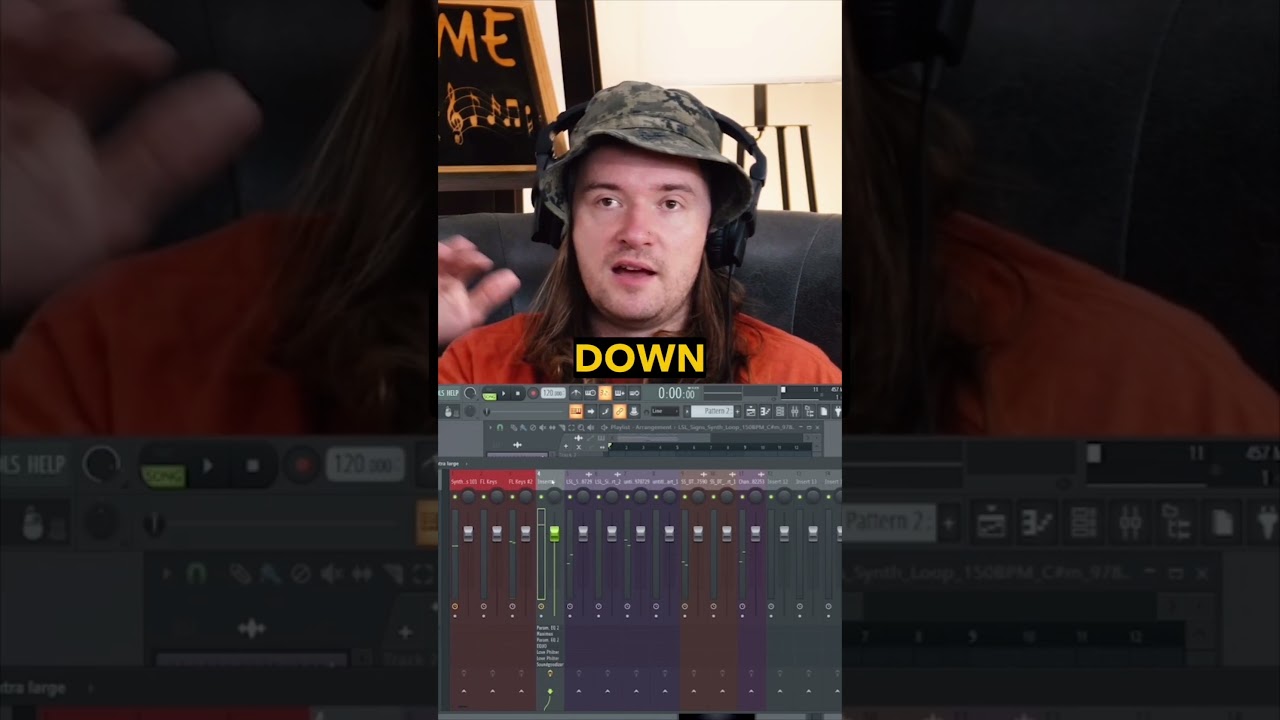The image size is (1280, 720).
Task: Toggle Synth track routing arrow at bottom
Action: tap(464, 691)
